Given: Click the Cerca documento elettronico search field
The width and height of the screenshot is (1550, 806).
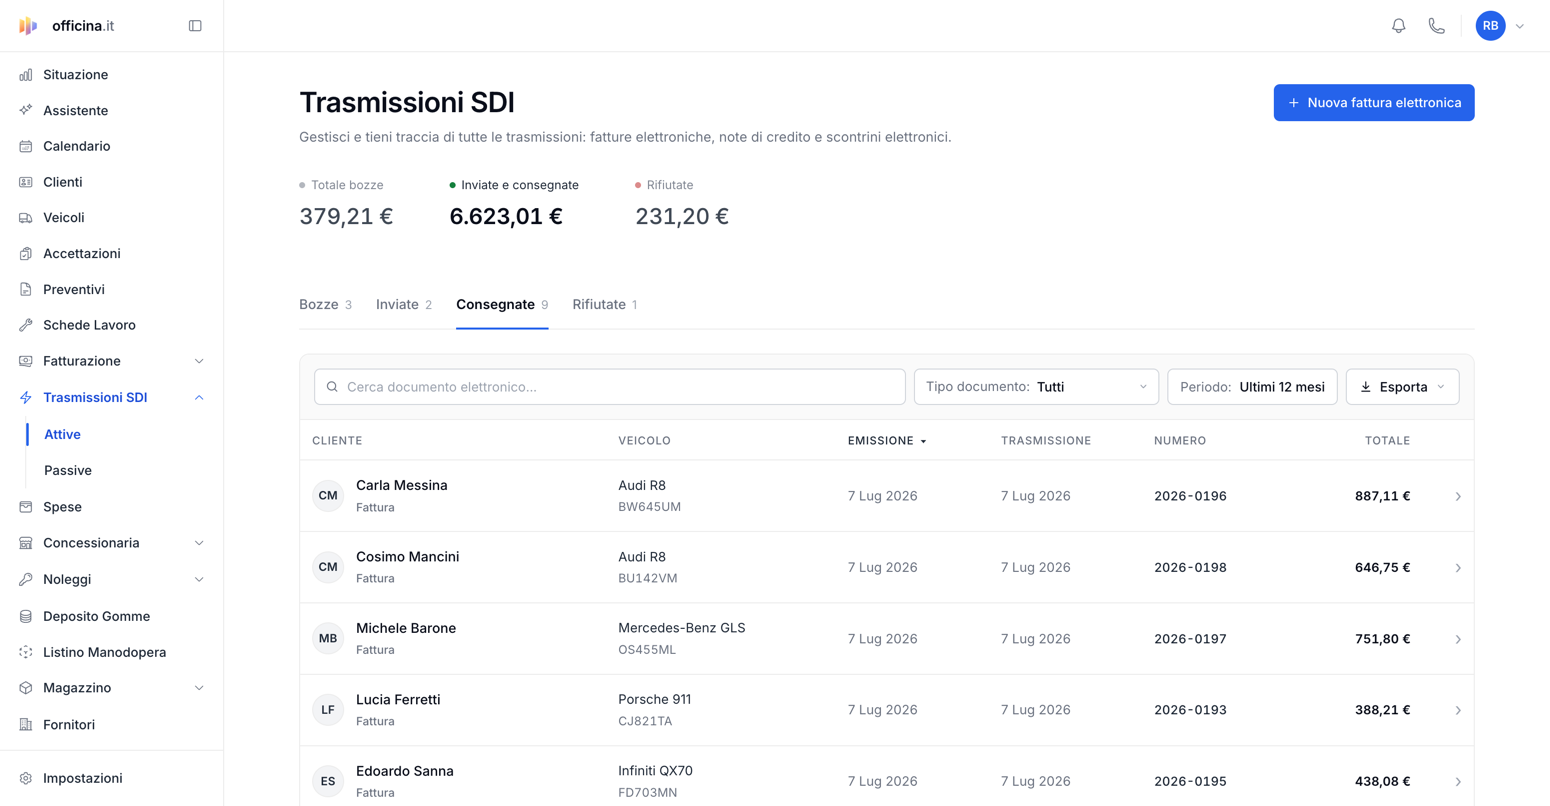Looking at the screenshot, I should point(610,387).
